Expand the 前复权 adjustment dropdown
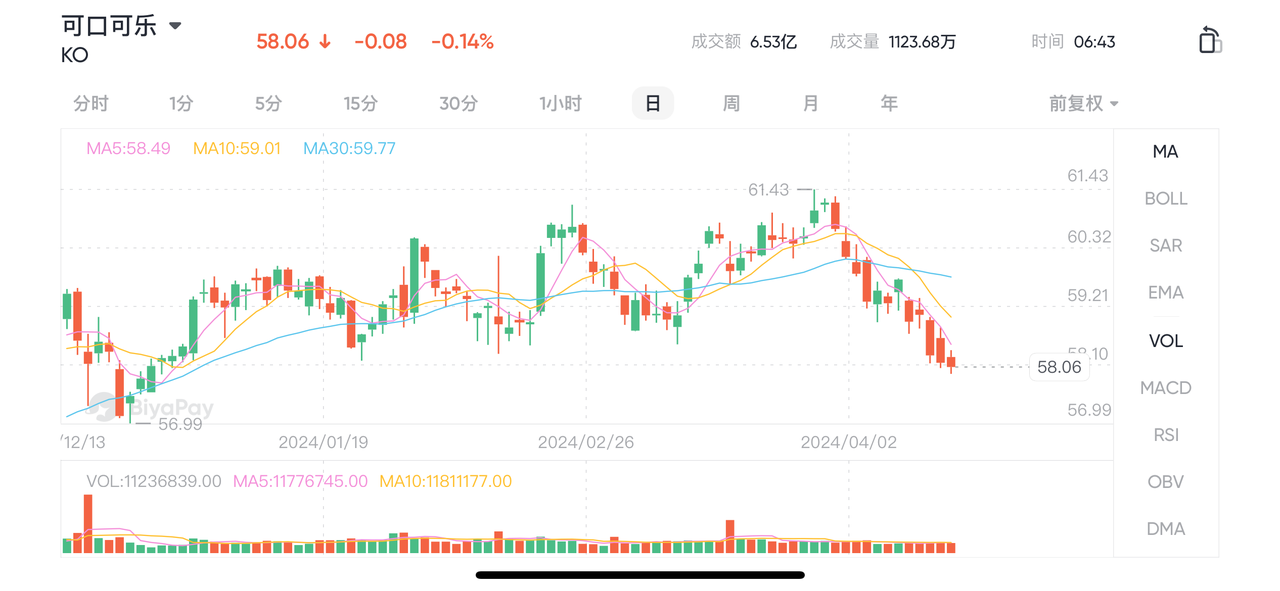 [x=1084, y=103]
